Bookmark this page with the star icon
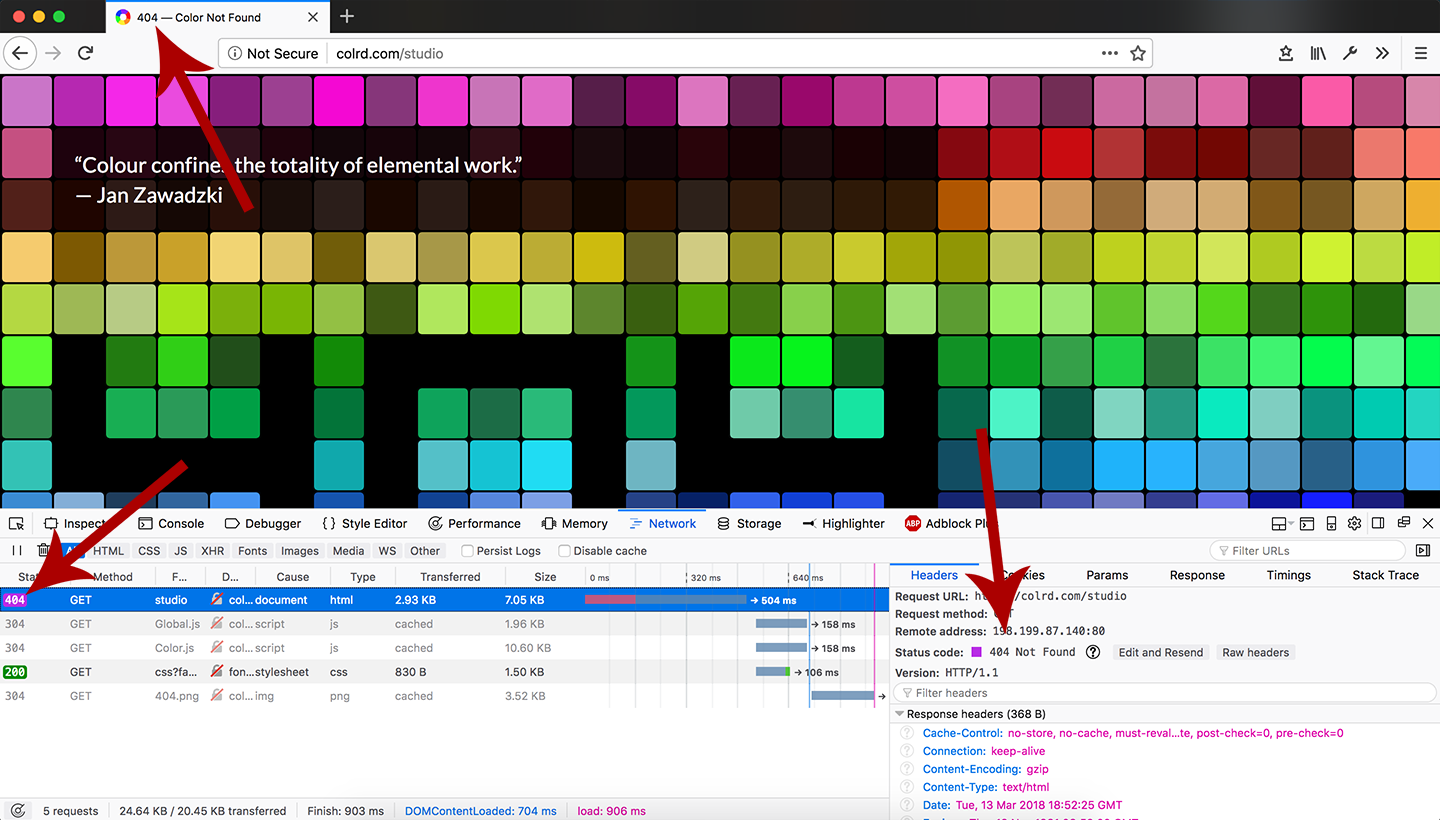The height and width of the screenshot is (820, 1440). tap(1137, 54)
